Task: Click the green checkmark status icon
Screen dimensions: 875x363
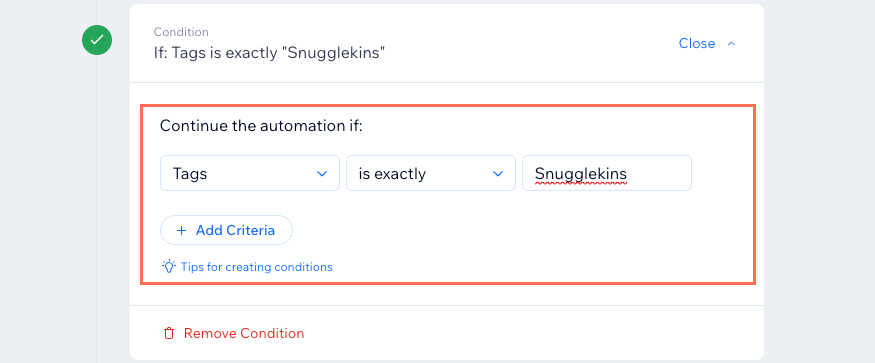Action: [x=97, y=40]
